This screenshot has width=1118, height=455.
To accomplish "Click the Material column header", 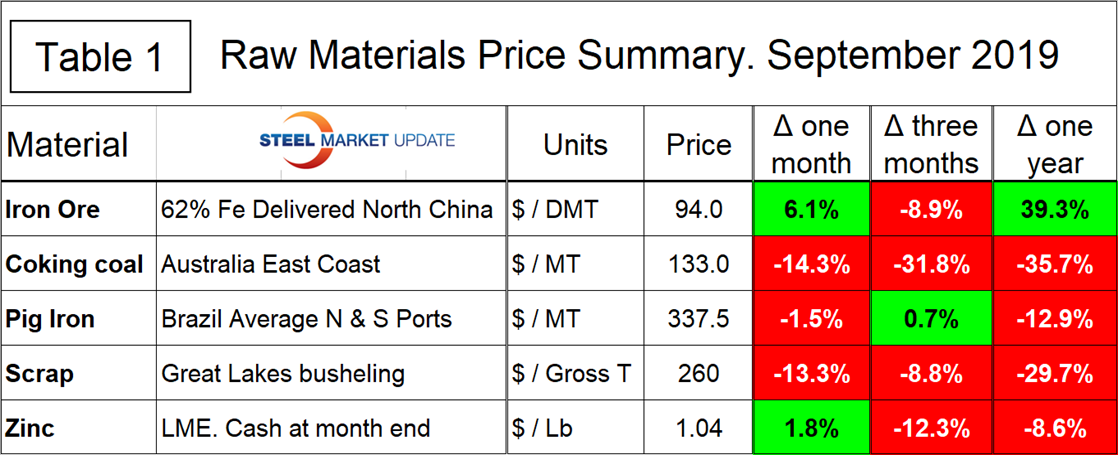I will (68, 144).
